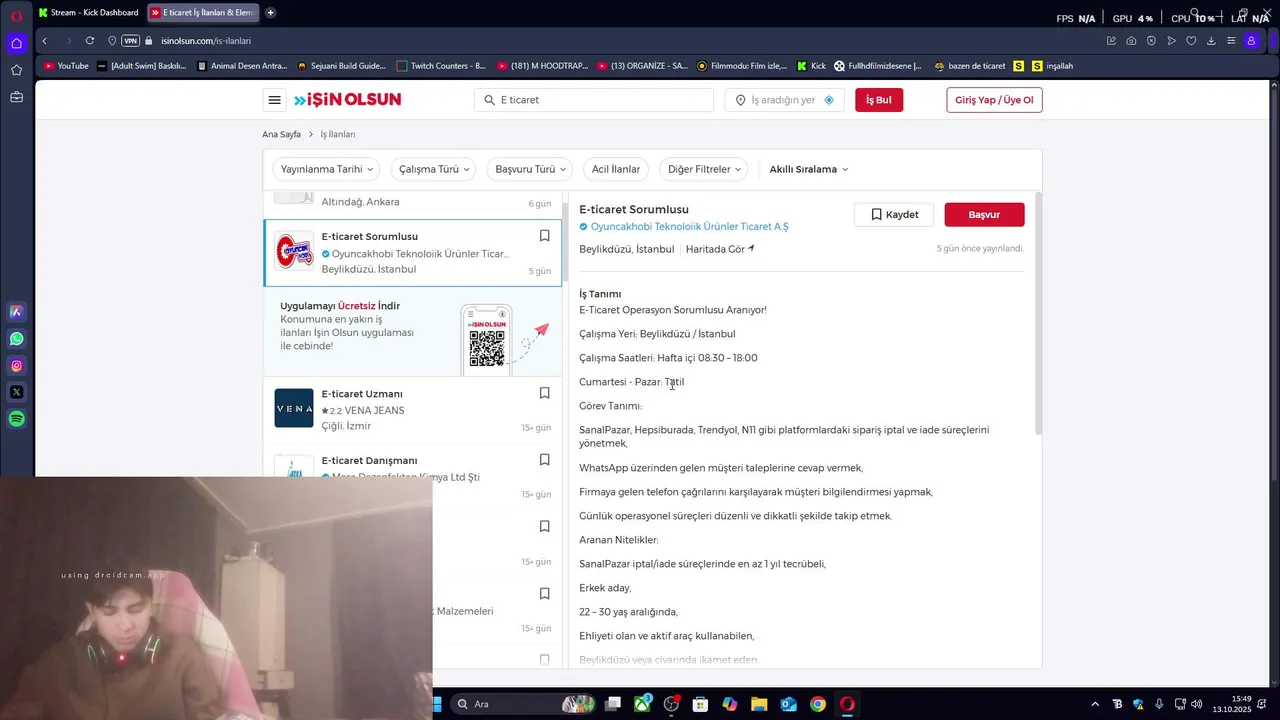Image resolution: width=1280 pixels, height=720 pixels.
Task: Open Microsoft Store from taskbar
Action: [700, 704]
